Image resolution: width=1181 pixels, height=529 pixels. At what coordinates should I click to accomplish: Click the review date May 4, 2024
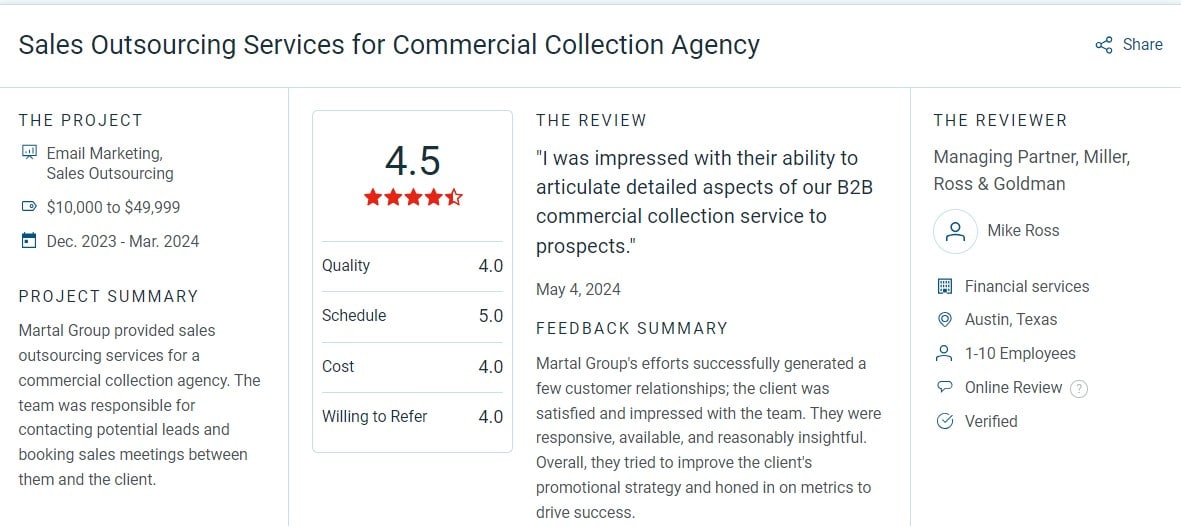[x=578, y=289]
